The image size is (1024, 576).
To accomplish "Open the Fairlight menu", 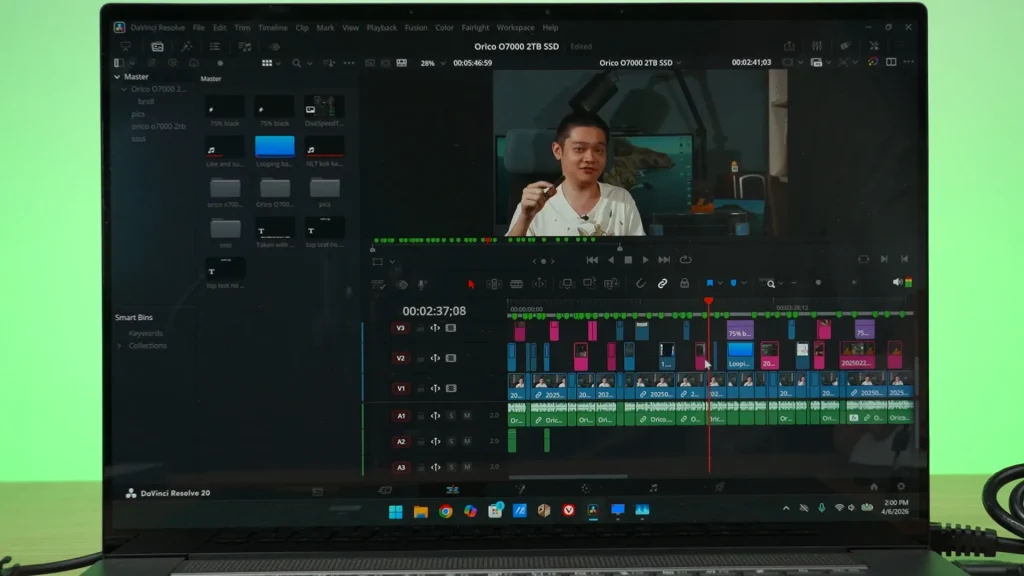I will point(475,27).
